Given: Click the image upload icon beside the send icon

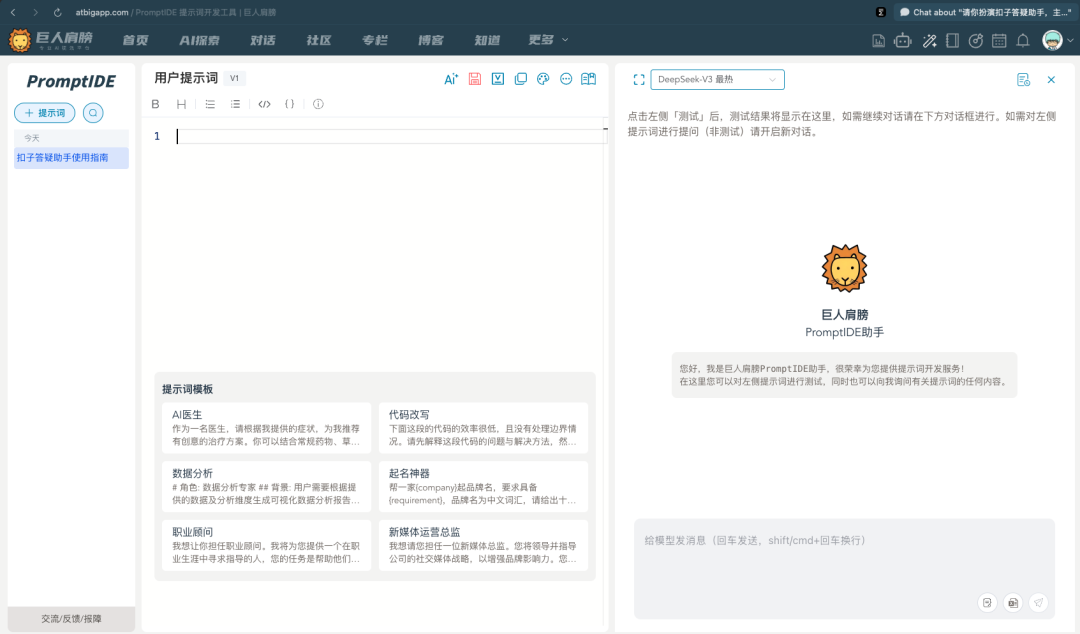Looking at the screenshot, I should 1012,603.
